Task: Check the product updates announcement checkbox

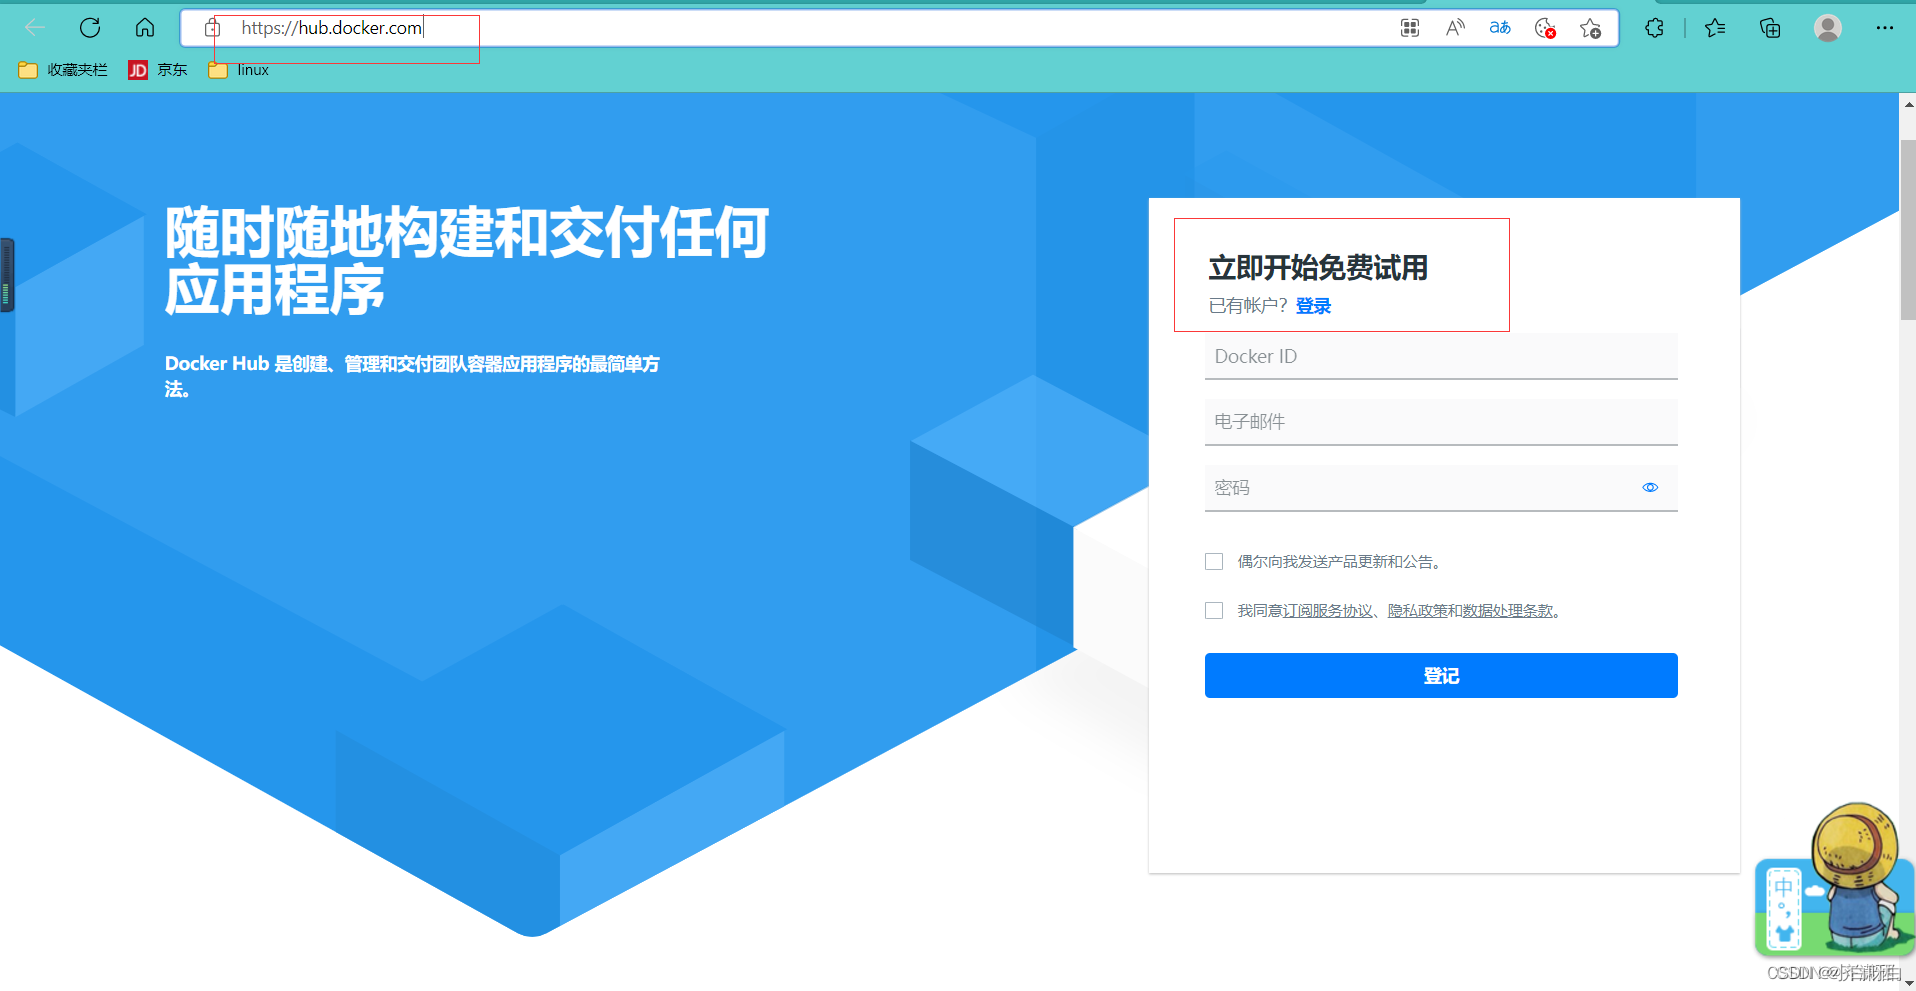Action: pos(1214,562)
